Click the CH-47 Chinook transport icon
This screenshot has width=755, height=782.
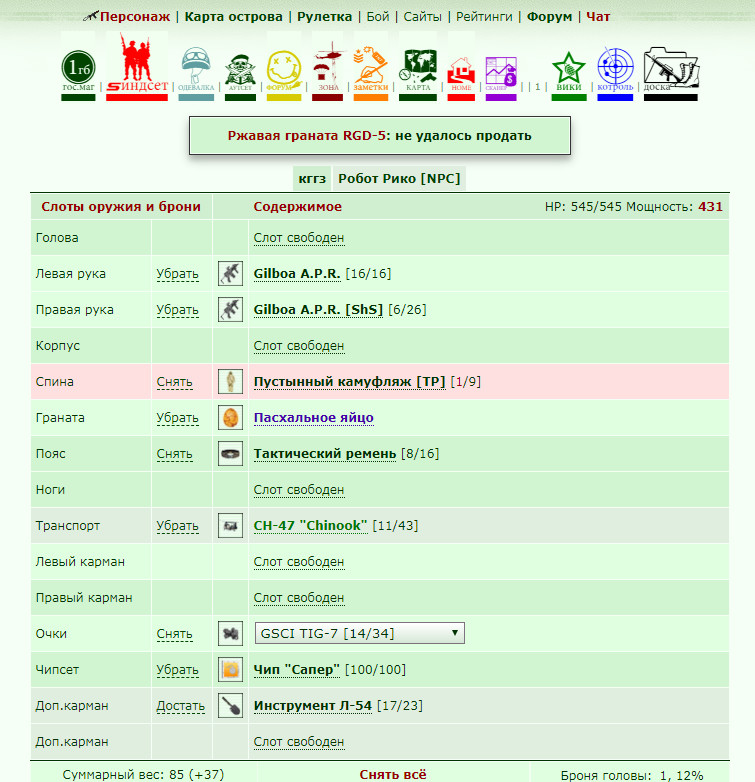pyautogui.click(x=230, y=525)
